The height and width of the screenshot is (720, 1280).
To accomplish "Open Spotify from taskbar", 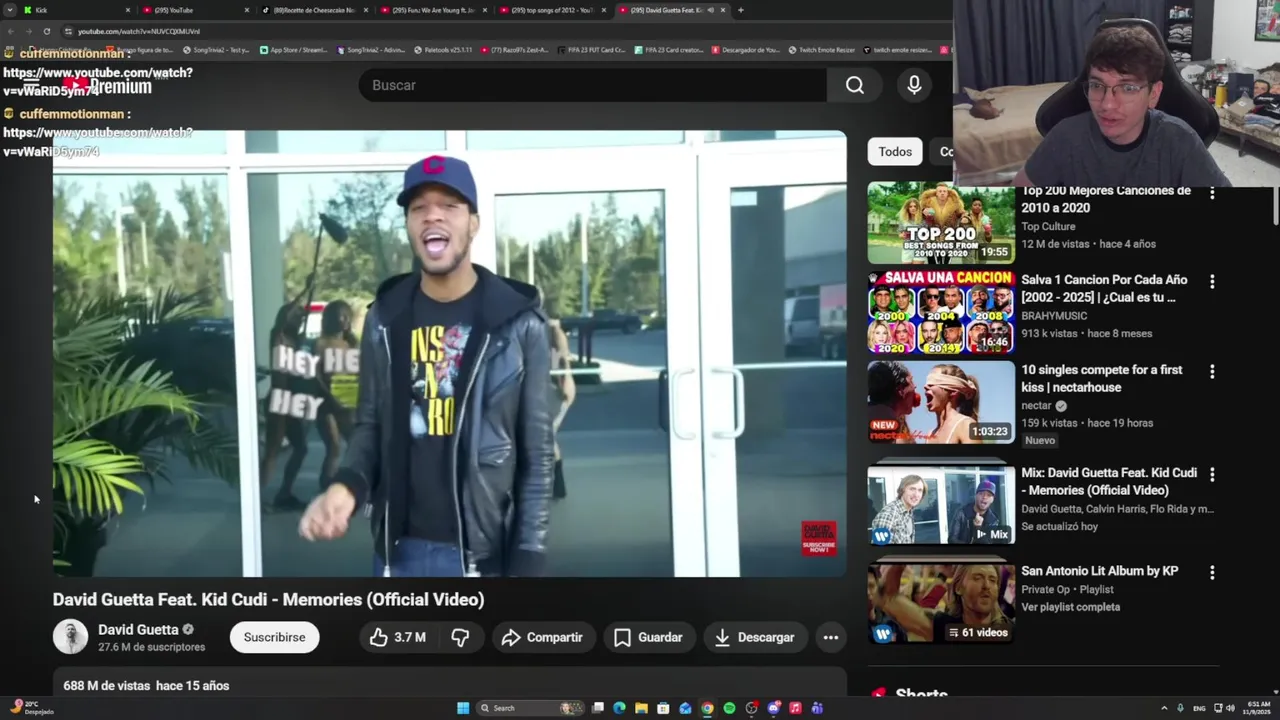I will point(729,708).
